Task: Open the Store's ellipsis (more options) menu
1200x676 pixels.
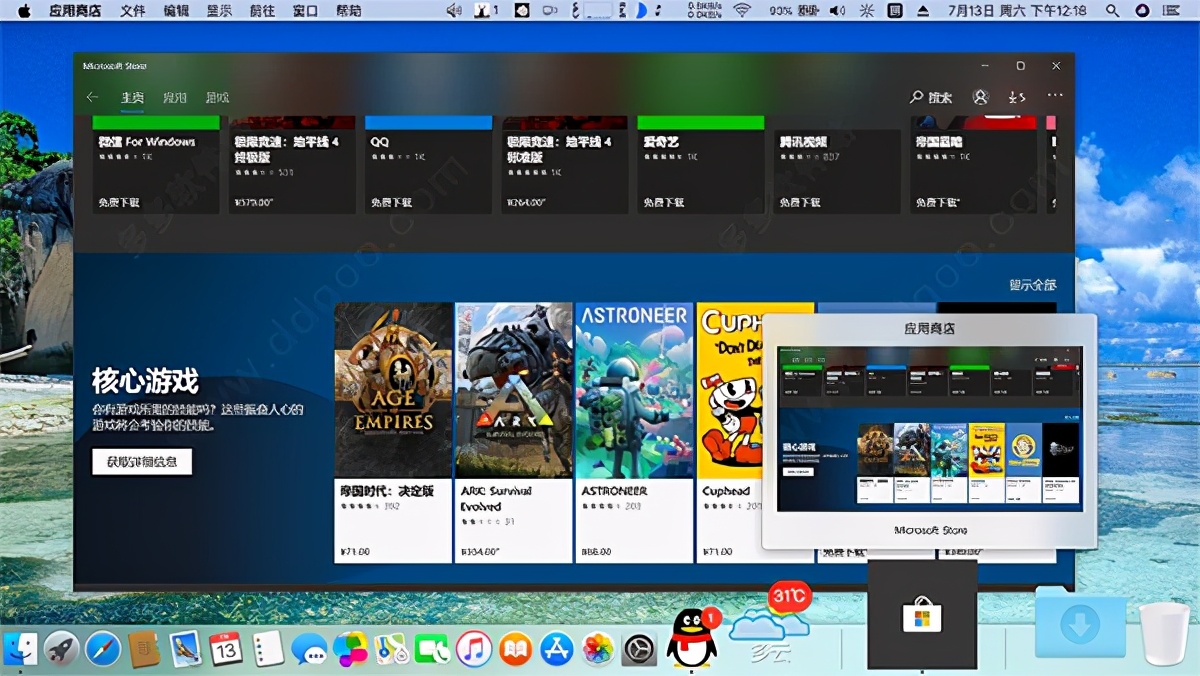Action: tap(1055, 97)
